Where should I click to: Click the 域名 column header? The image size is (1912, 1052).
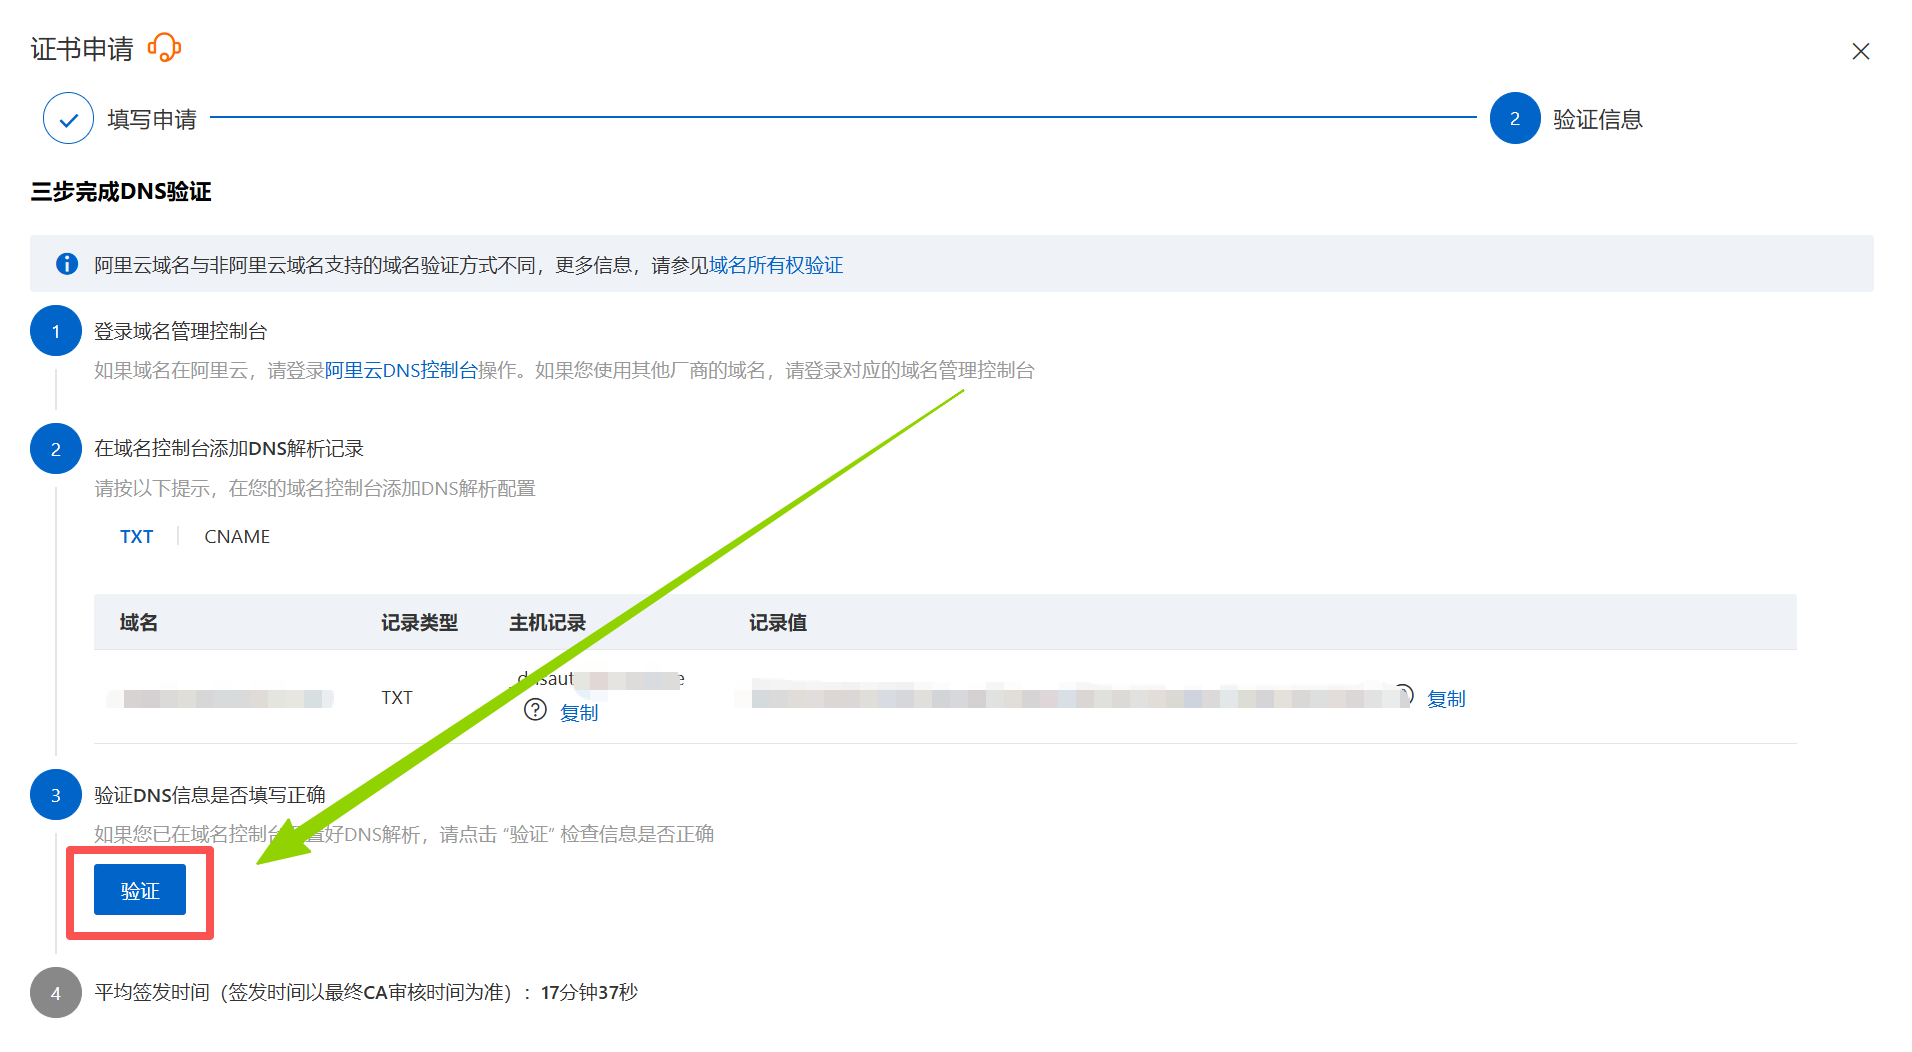[x=139, y=622]
